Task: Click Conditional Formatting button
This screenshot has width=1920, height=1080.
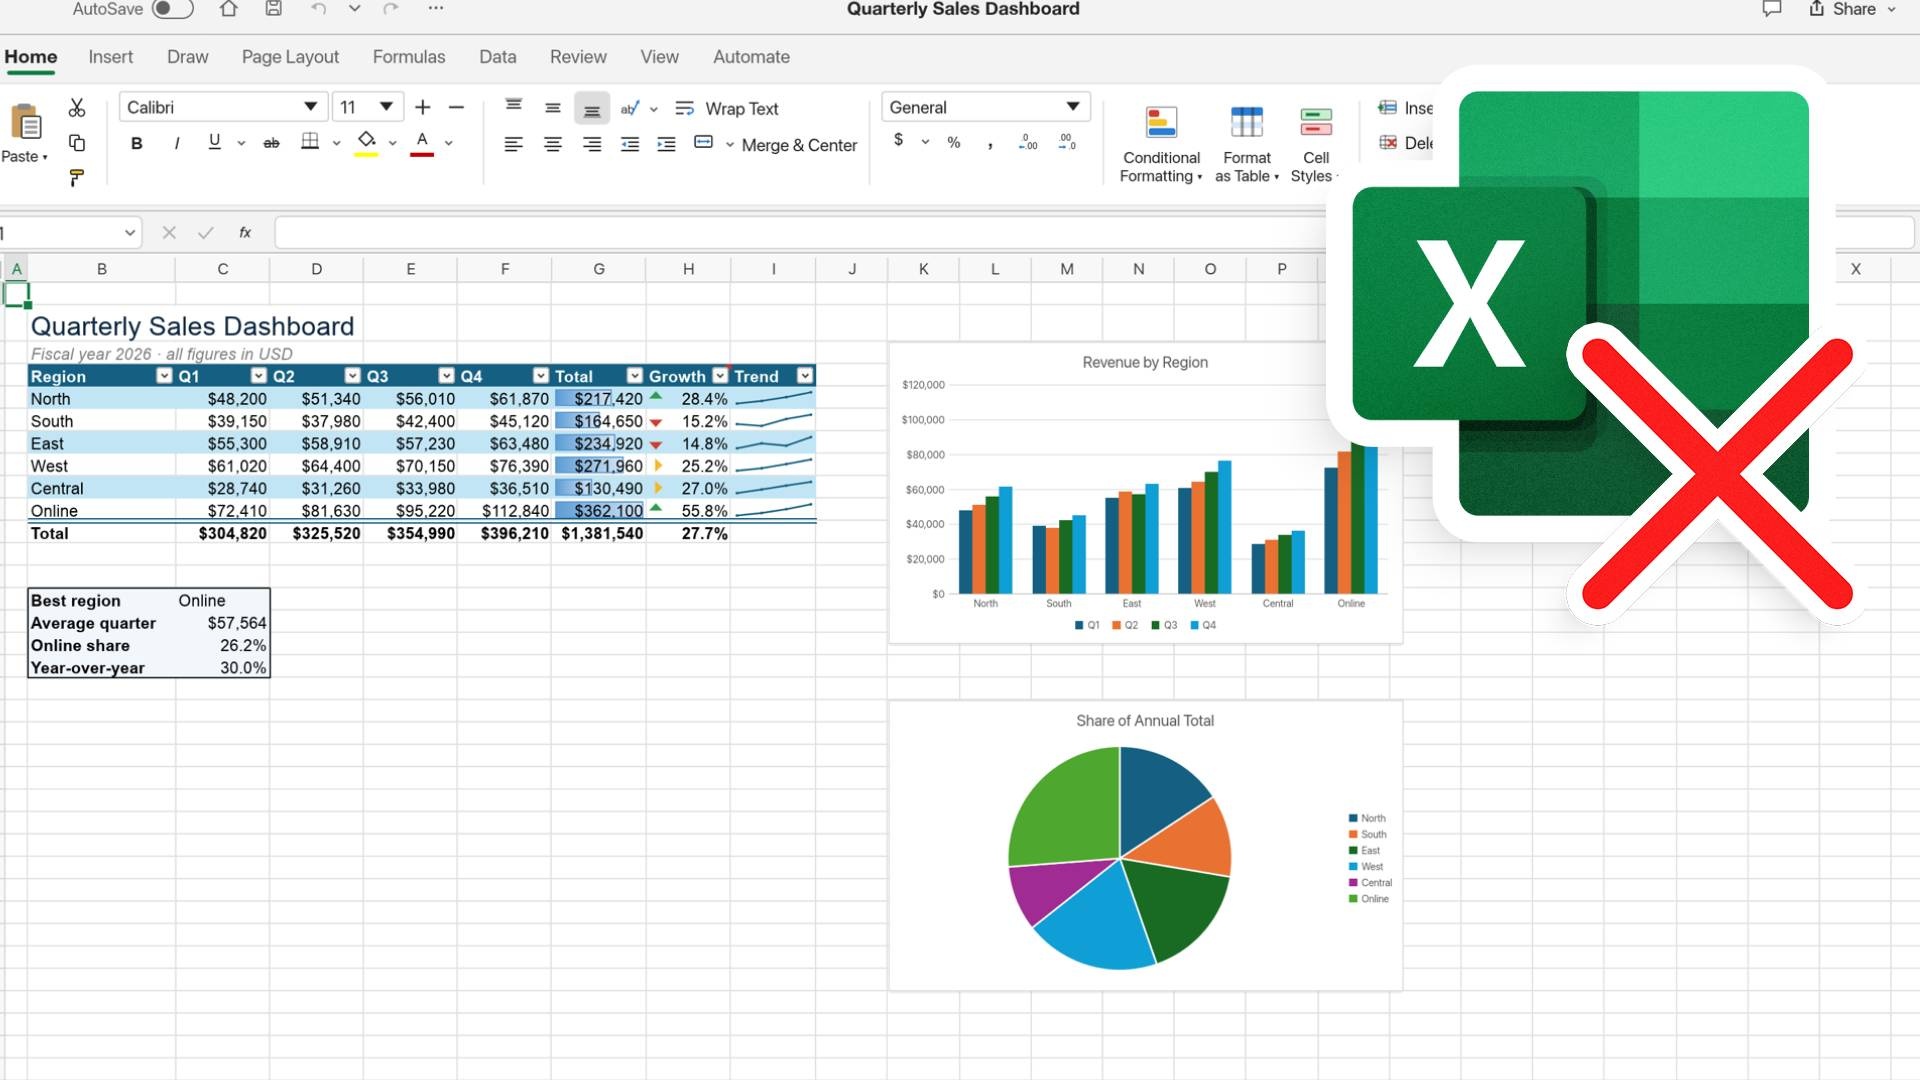Action: (1161, 145)
